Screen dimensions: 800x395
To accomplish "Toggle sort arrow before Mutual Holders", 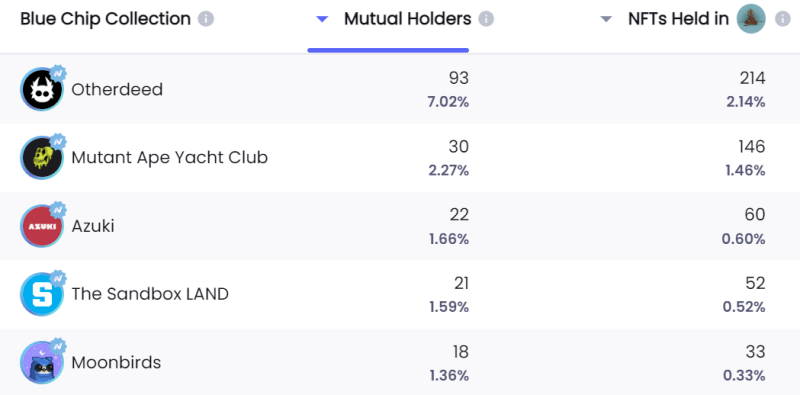I will tap(321, 19).
